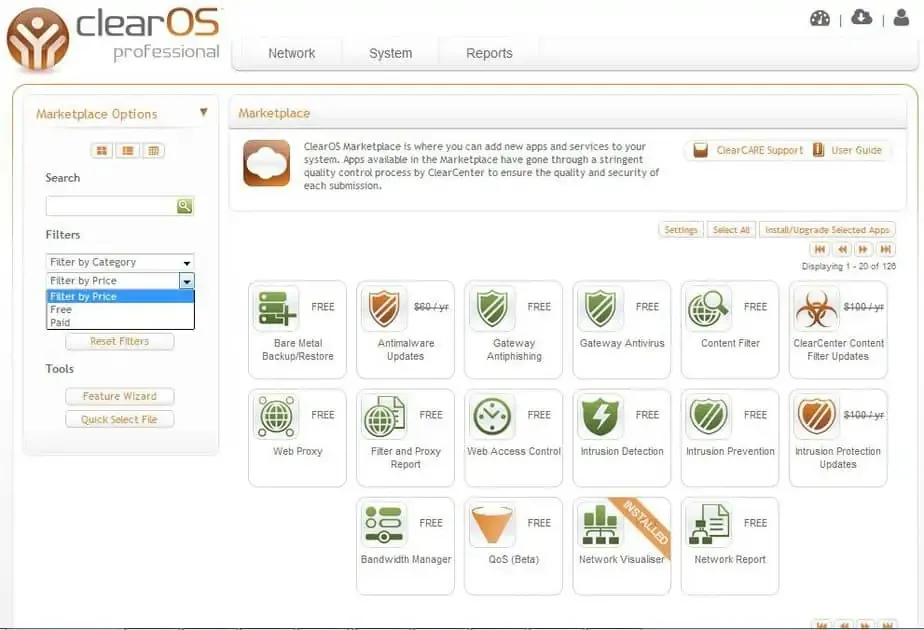Open the Reports menu tab

[x=489, y=54]
